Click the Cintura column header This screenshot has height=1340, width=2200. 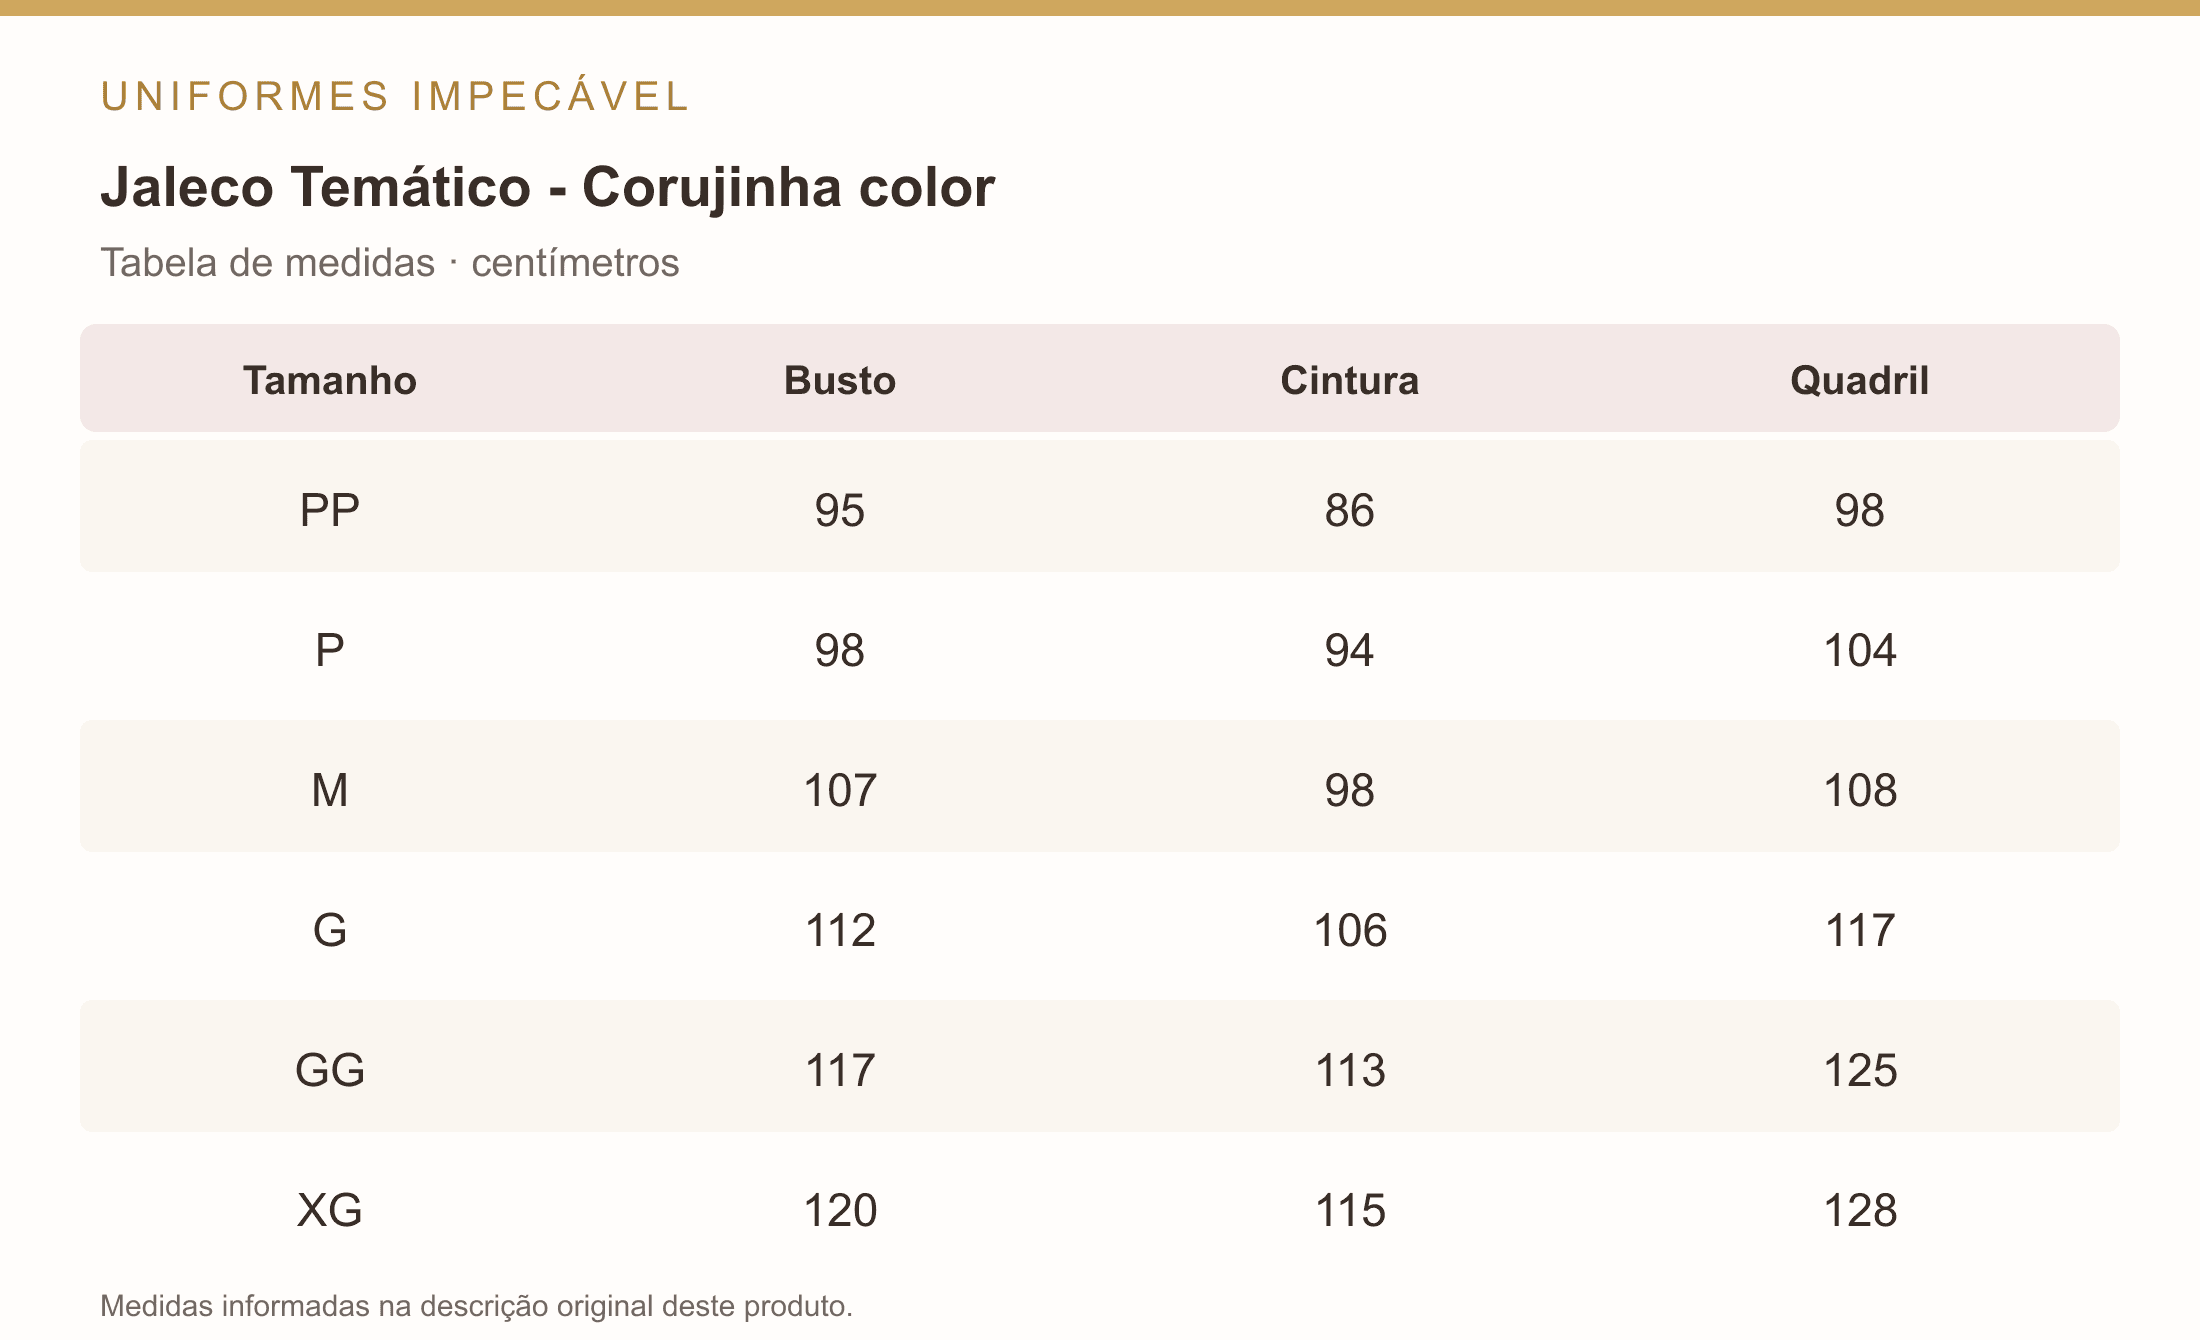click(1350, 381)
